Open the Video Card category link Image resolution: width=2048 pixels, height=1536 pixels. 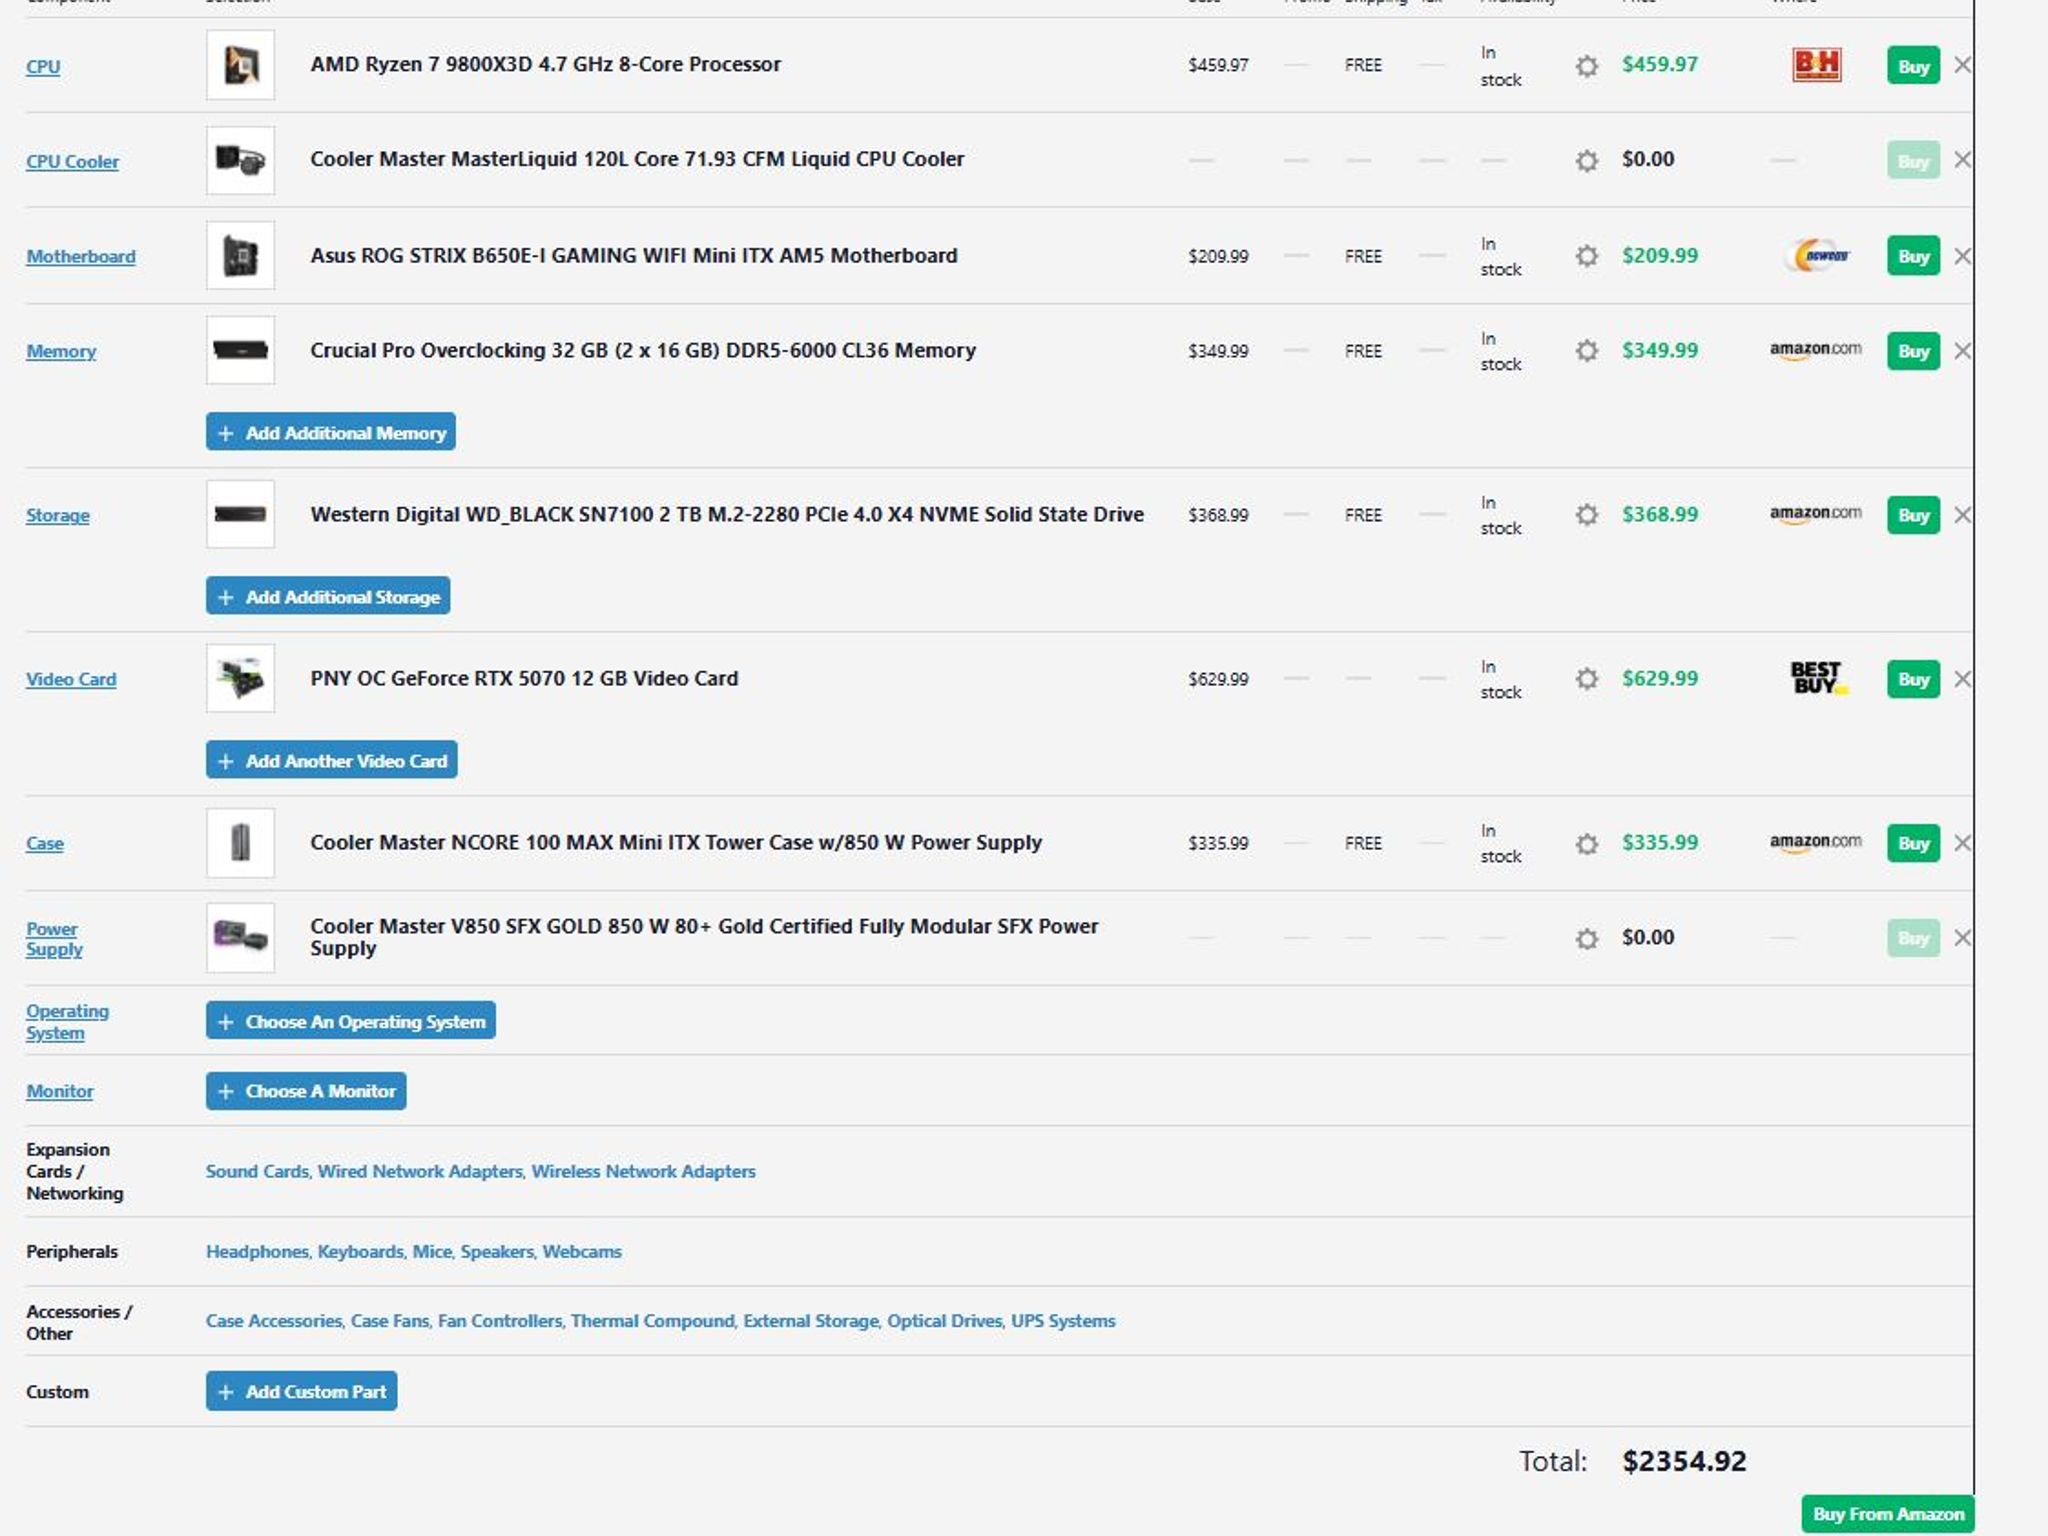71,679
